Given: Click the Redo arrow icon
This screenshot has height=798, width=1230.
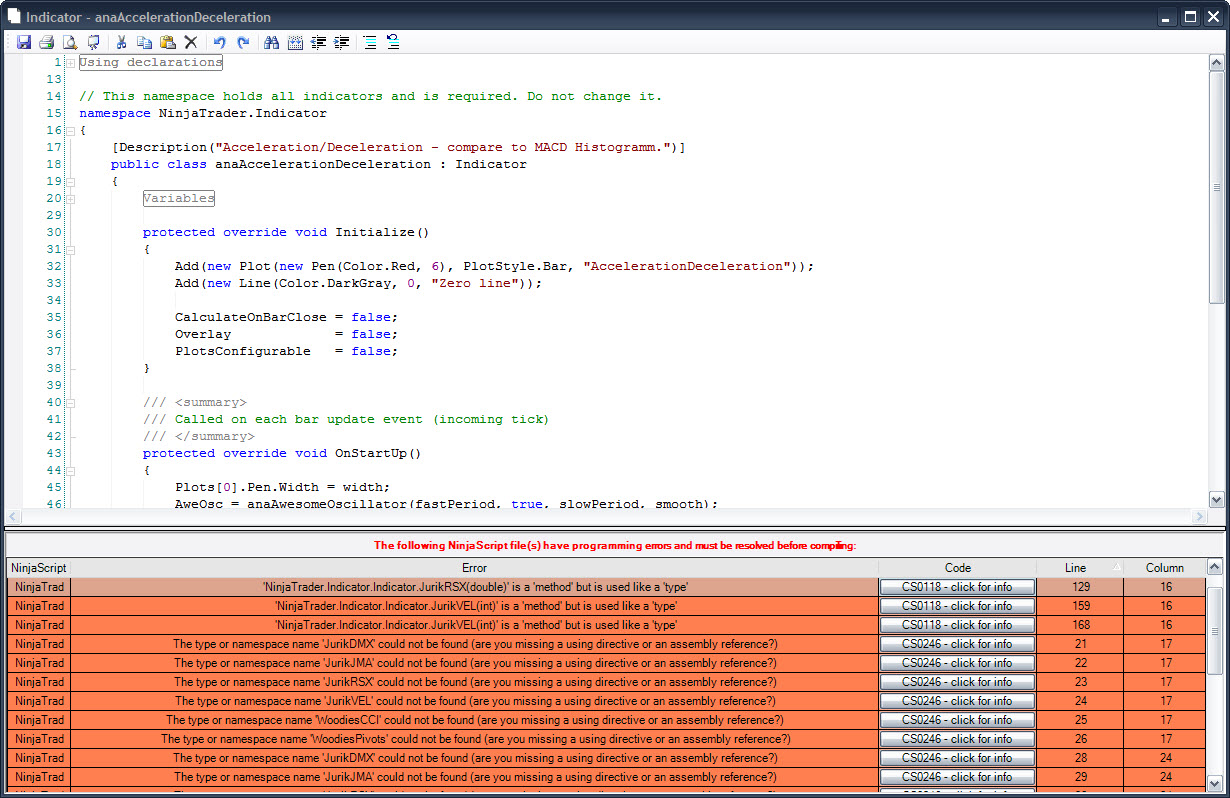Looking at the screenshot, I should click(x=243, y=42).
